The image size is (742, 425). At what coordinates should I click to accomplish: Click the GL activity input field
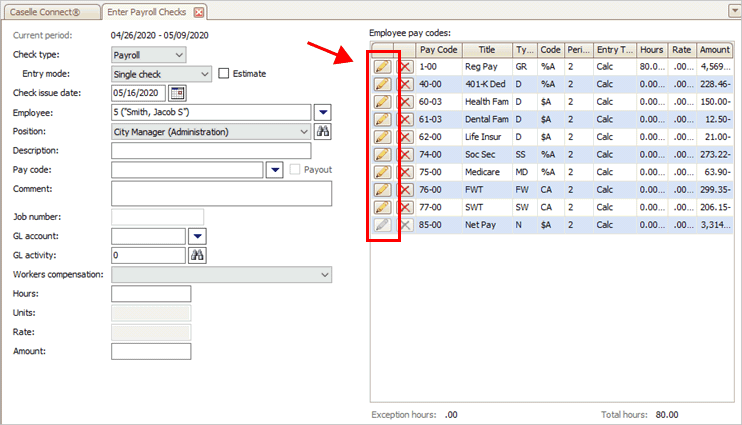coord(148,255)
